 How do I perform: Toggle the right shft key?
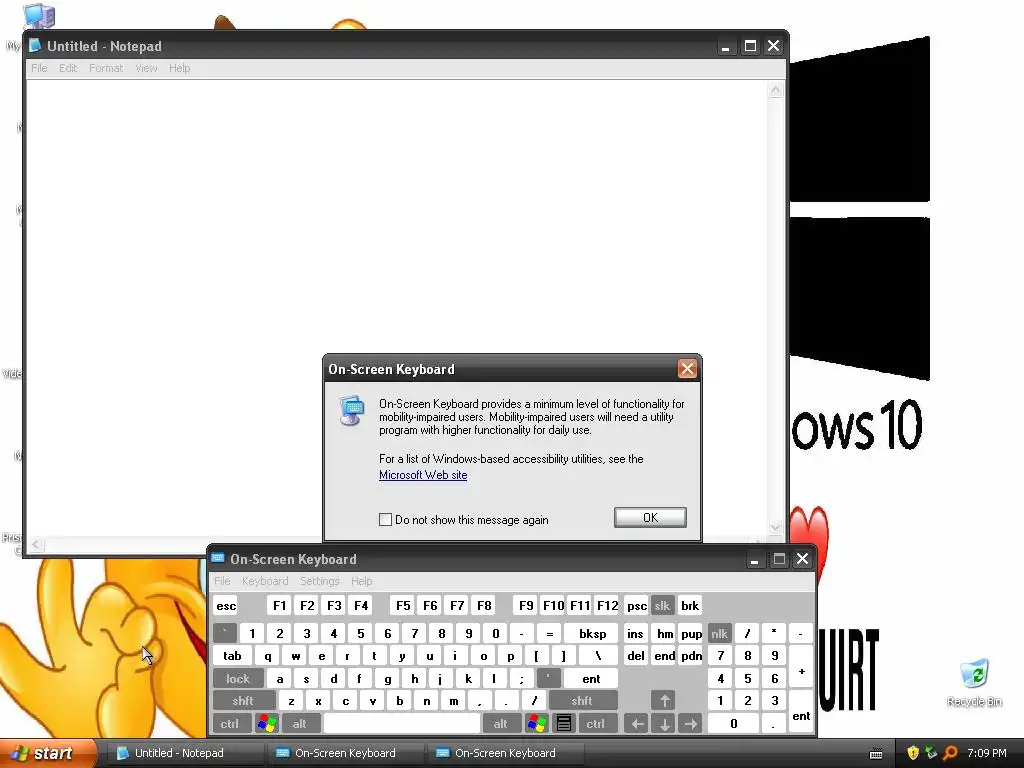pos(582,701)
